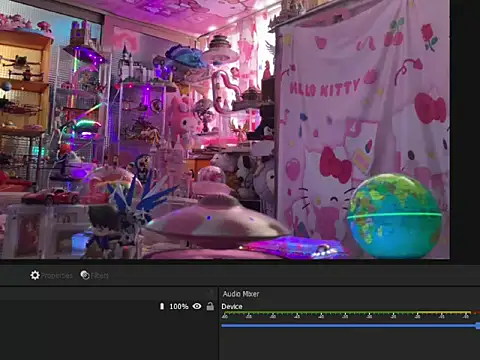The image size is (480, 360).
Task: Click the small dock icon above the lock
Action: [x=211, y=292]
